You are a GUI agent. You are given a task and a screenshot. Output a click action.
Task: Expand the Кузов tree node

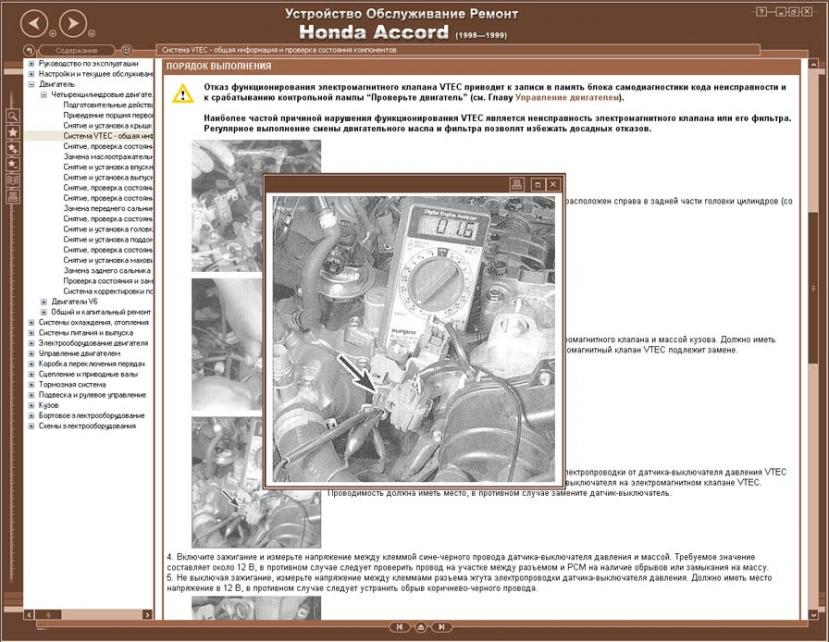click(x=31, y=405)
